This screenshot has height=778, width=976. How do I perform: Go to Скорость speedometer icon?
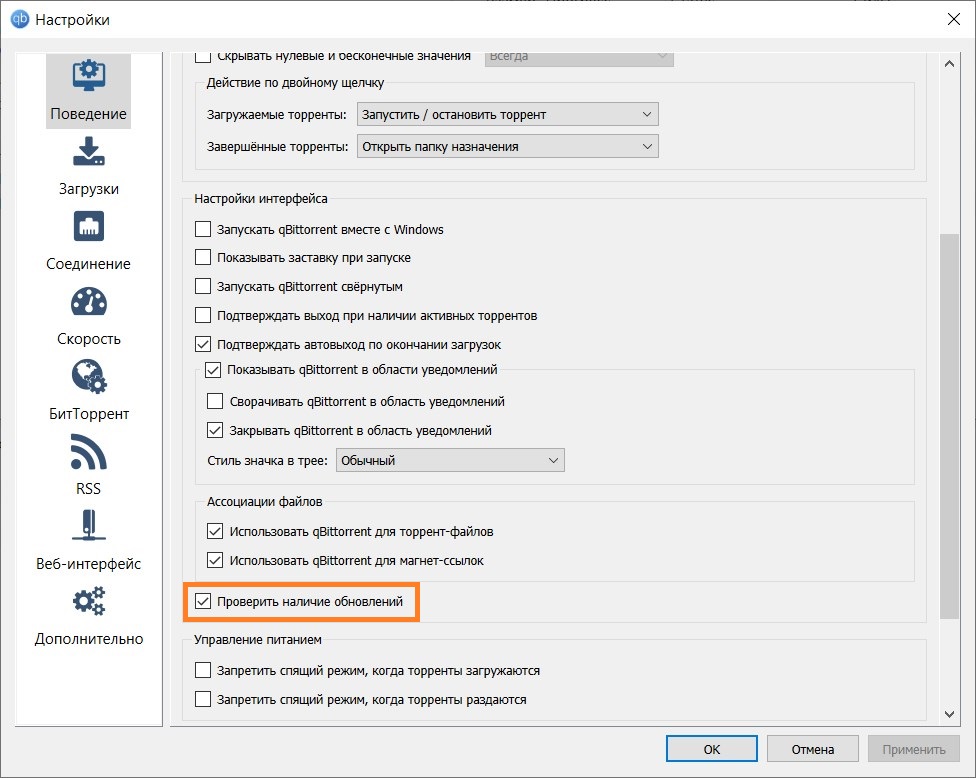(89, 302)
